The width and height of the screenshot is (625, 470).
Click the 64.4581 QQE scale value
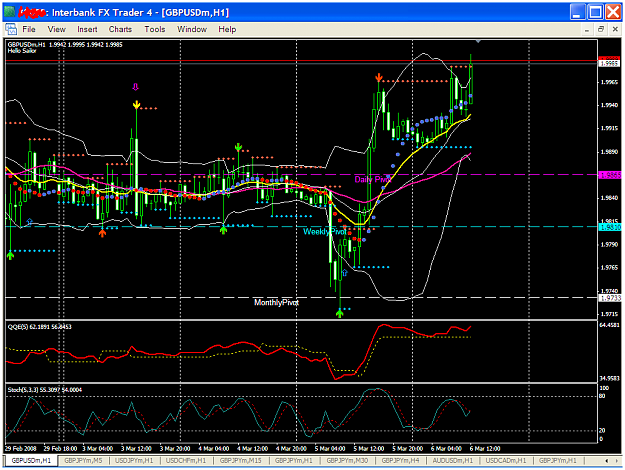point(610,325)
